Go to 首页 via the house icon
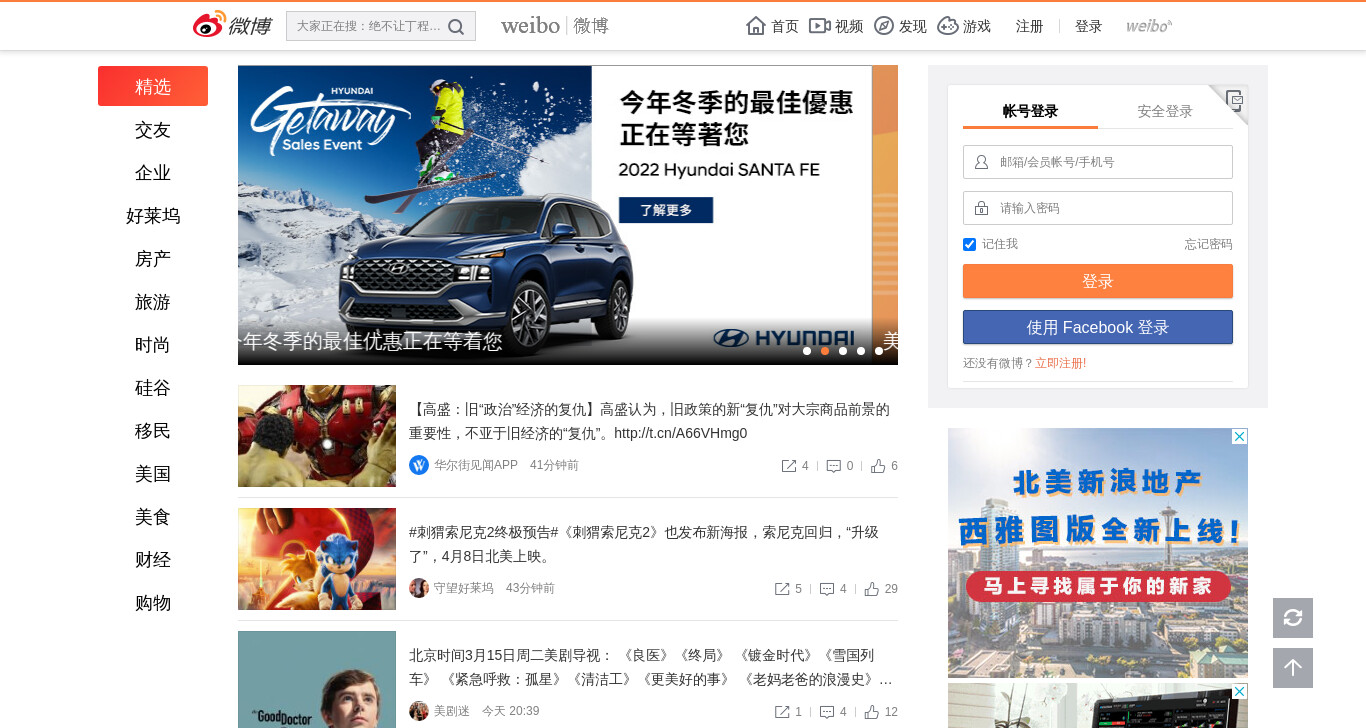 click(x=756, y=26)
